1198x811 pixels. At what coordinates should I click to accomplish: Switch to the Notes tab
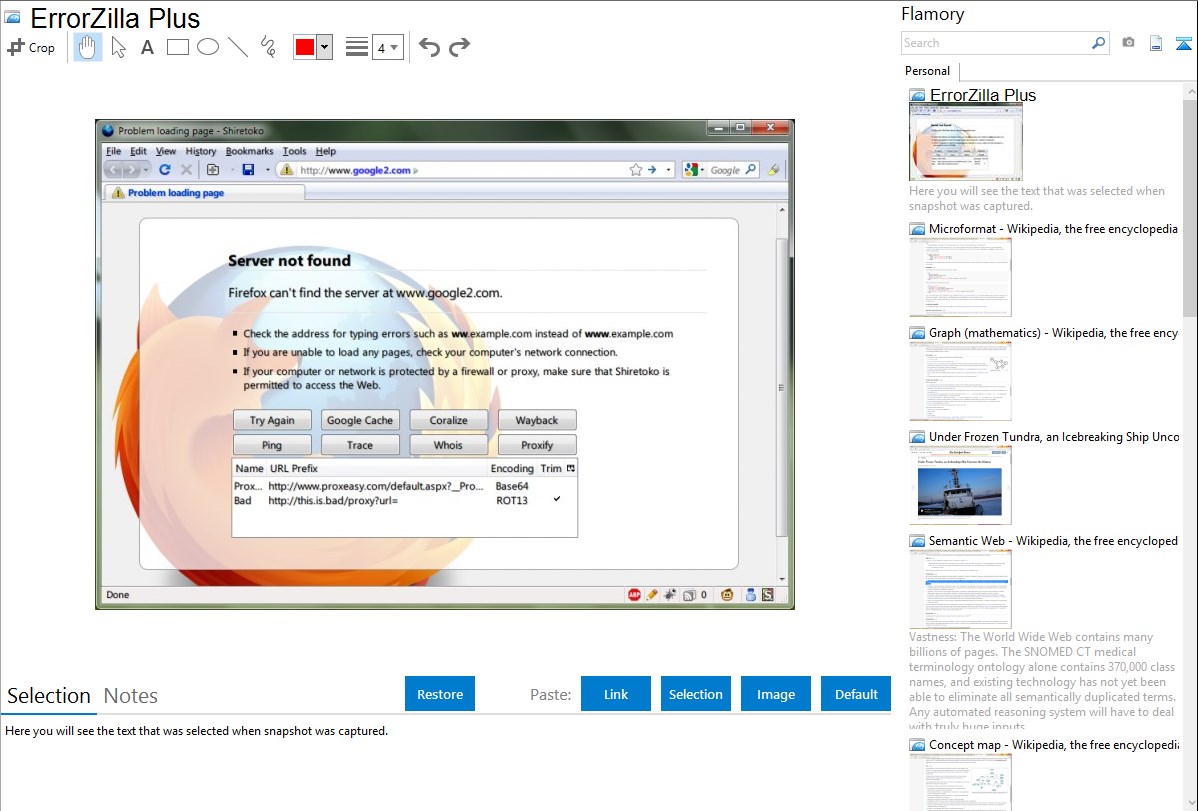(x=131, y=696)
